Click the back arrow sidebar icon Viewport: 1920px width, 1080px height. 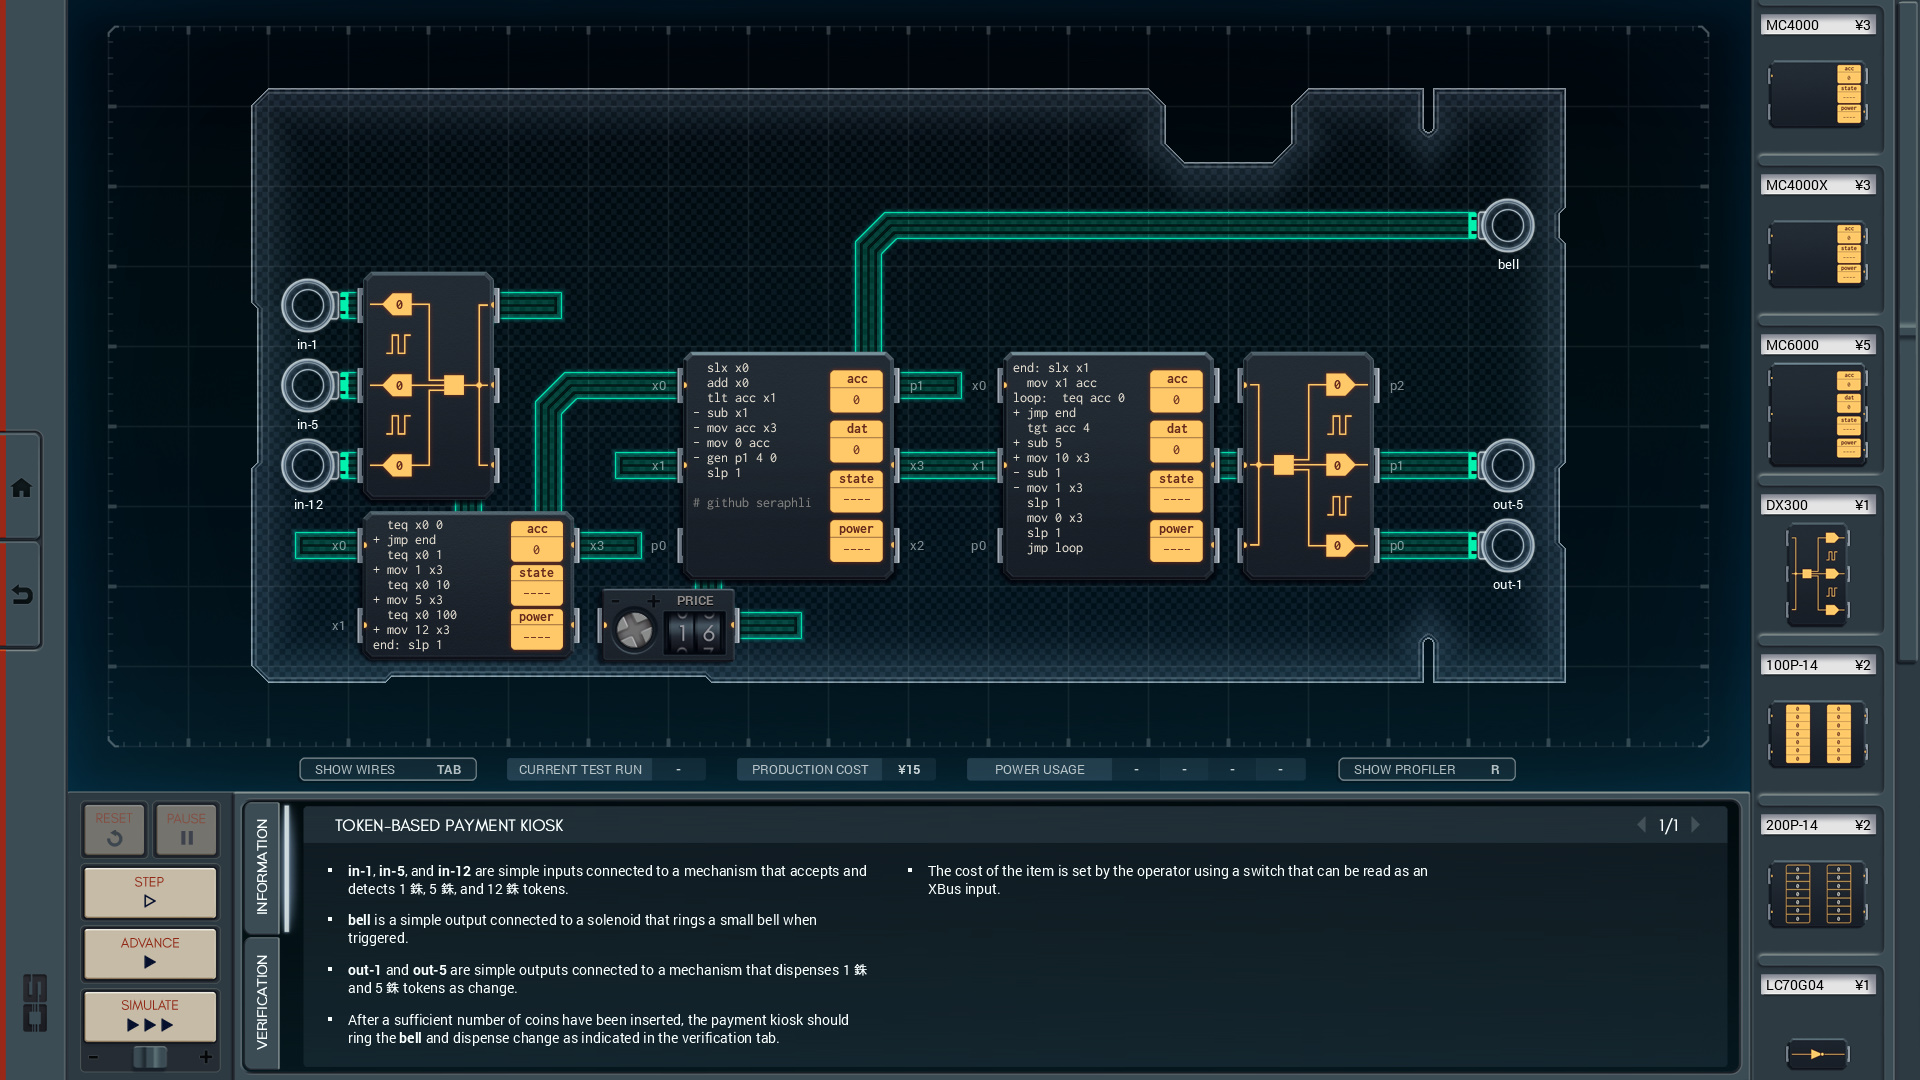click(21, 595)
